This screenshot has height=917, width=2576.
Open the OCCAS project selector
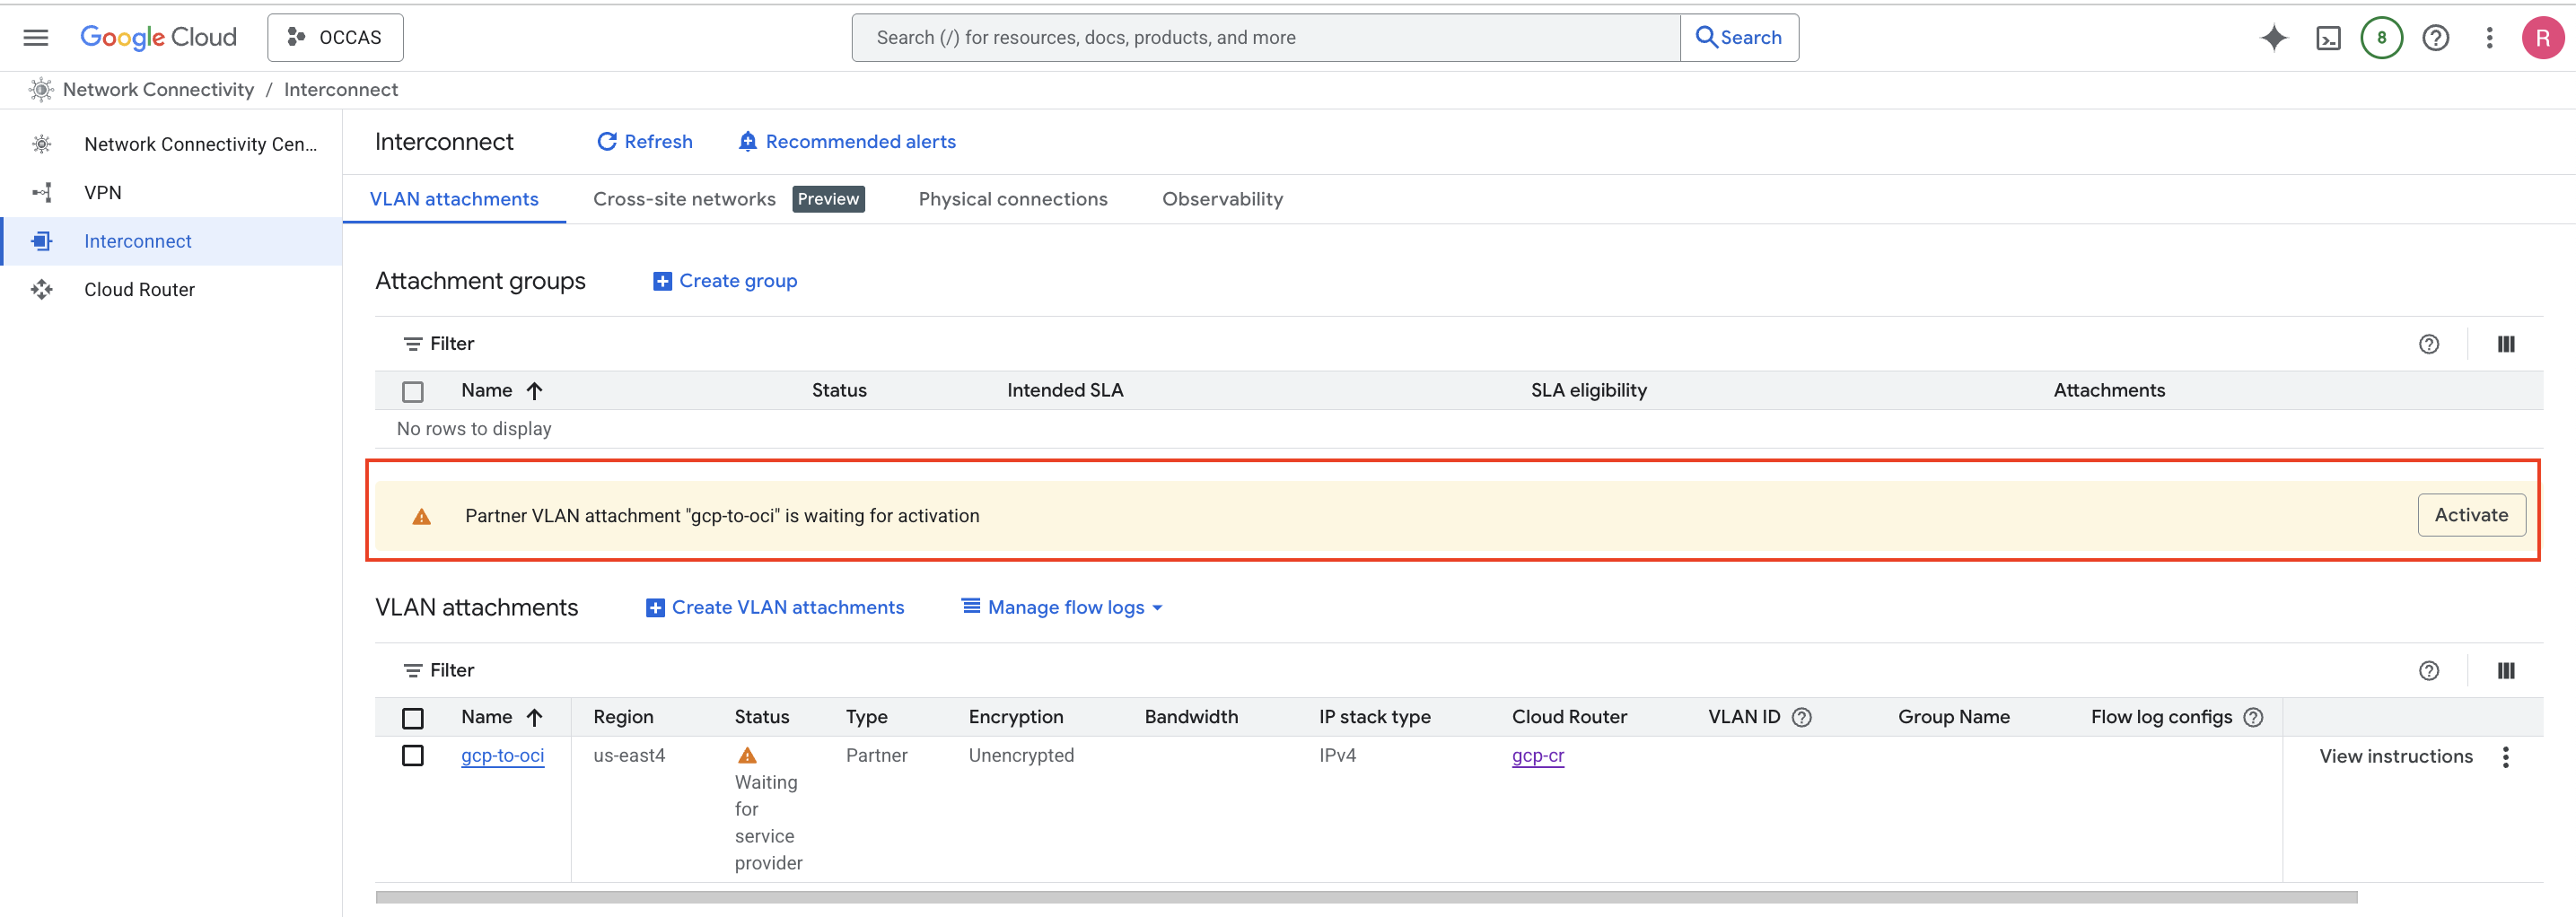[x=335, y=38]
